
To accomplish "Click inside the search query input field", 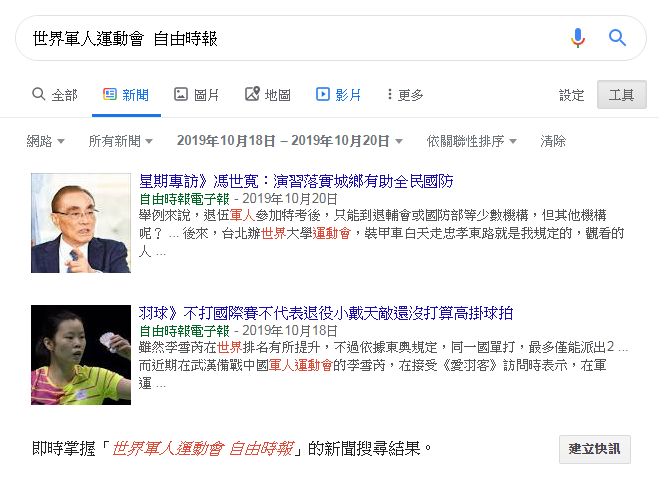I will click(x=294, y=38).
